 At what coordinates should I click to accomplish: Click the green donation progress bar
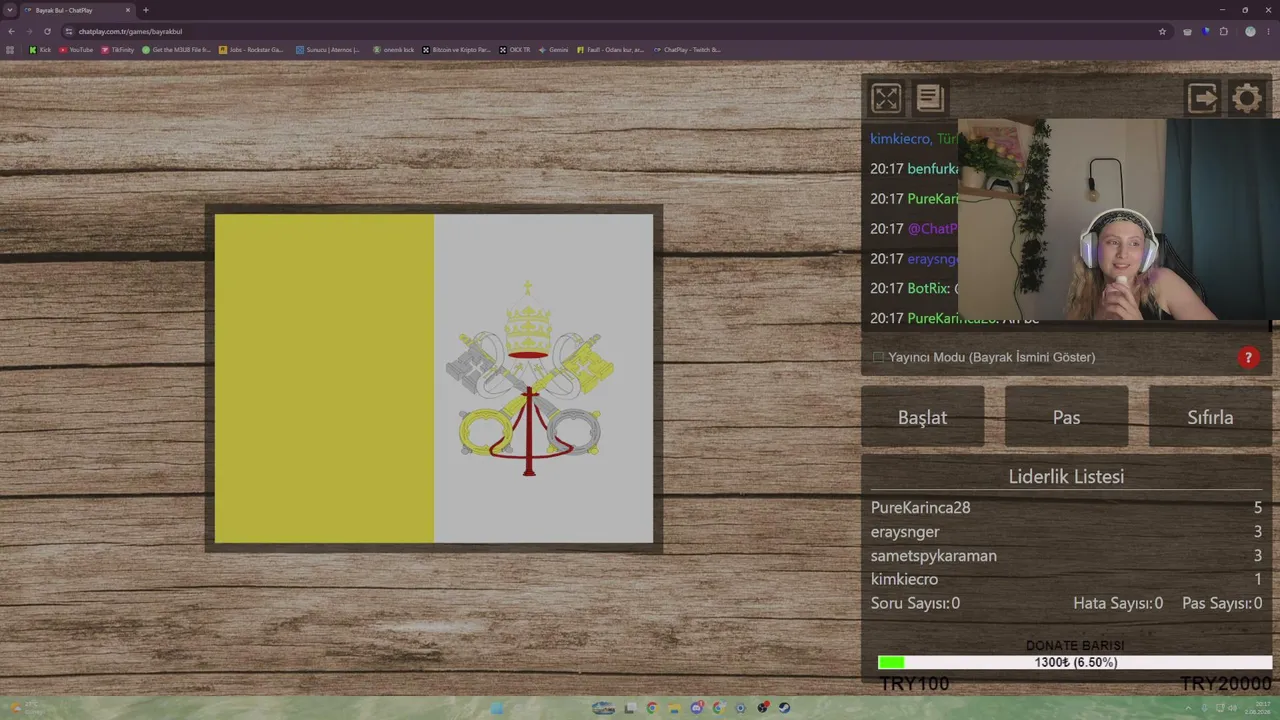point(1075,662)
